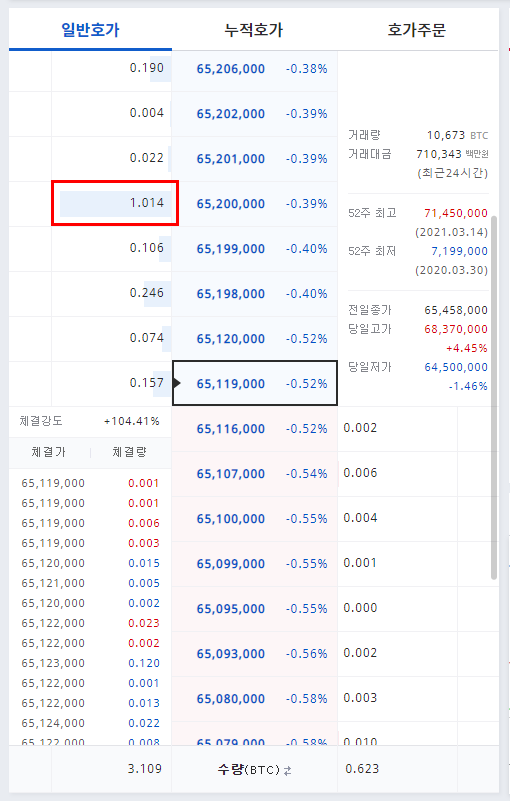510x801 pixels.
Task: Choose bid price 65,100,000
Action: pos(230,519)
